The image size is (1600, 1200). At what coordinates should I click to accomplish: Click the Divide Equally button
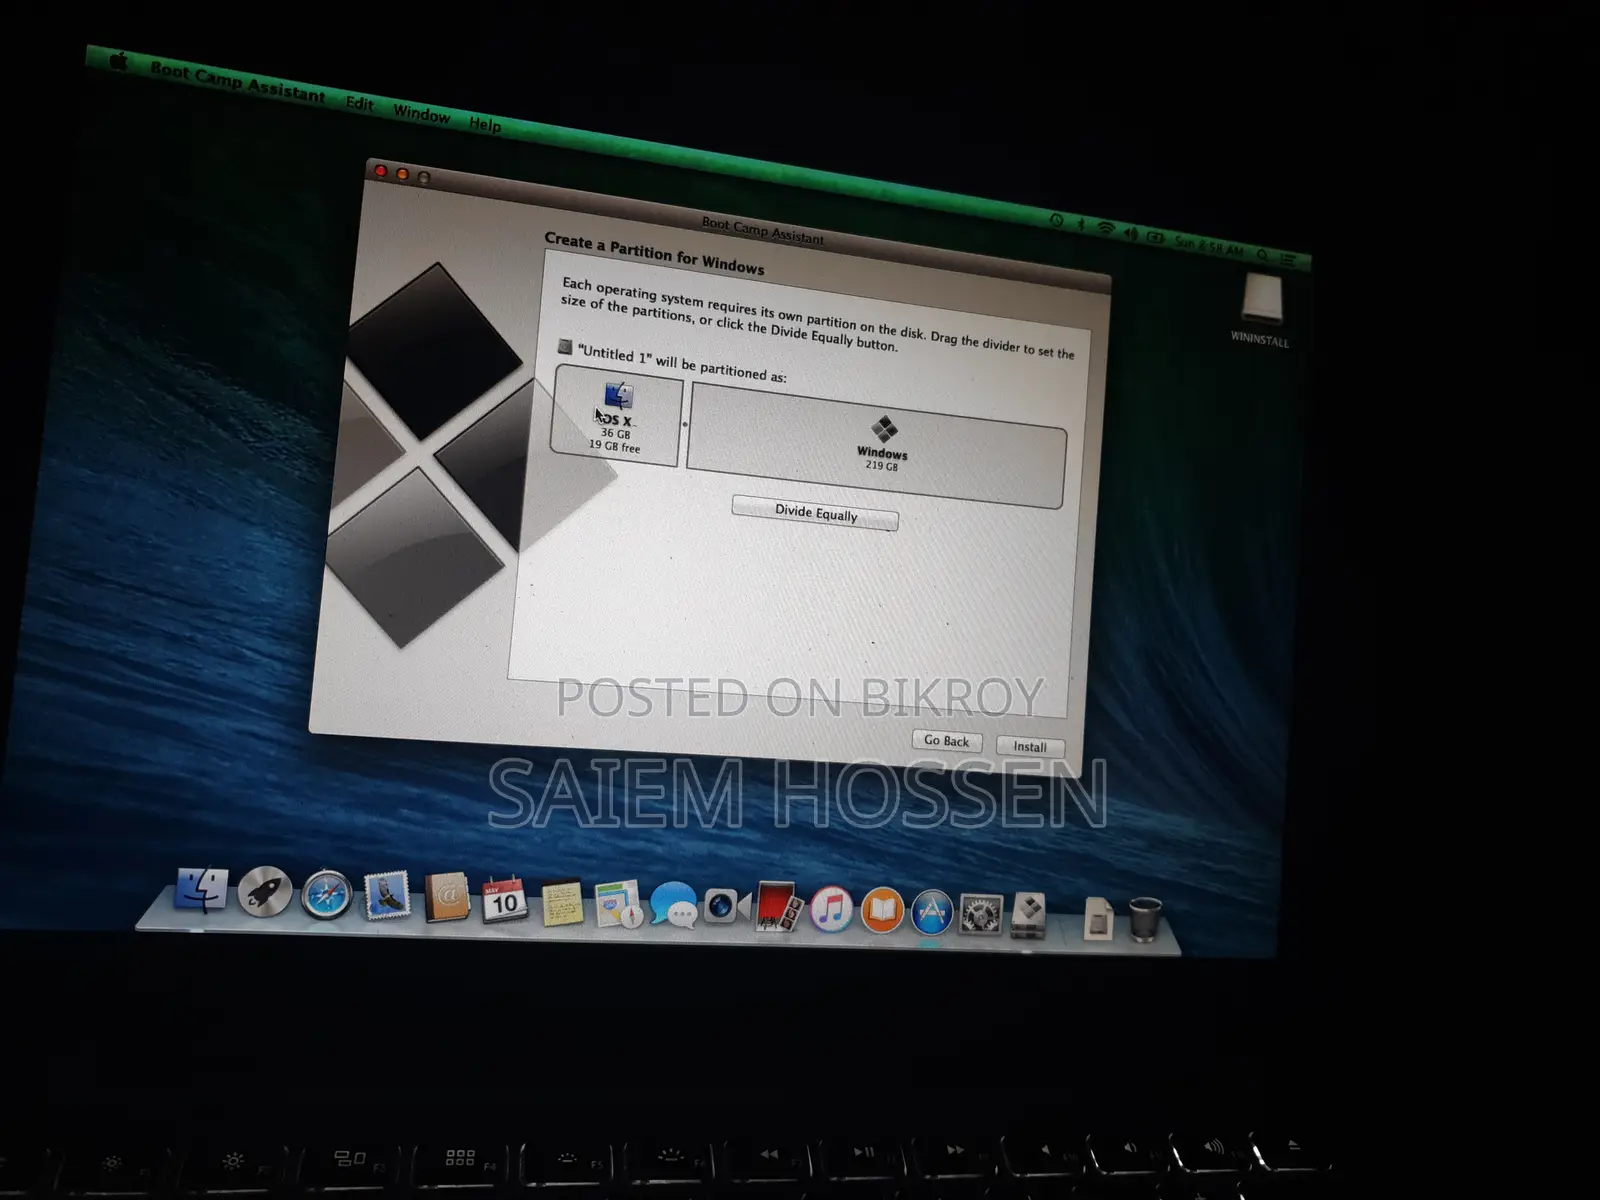click(815, 513)
